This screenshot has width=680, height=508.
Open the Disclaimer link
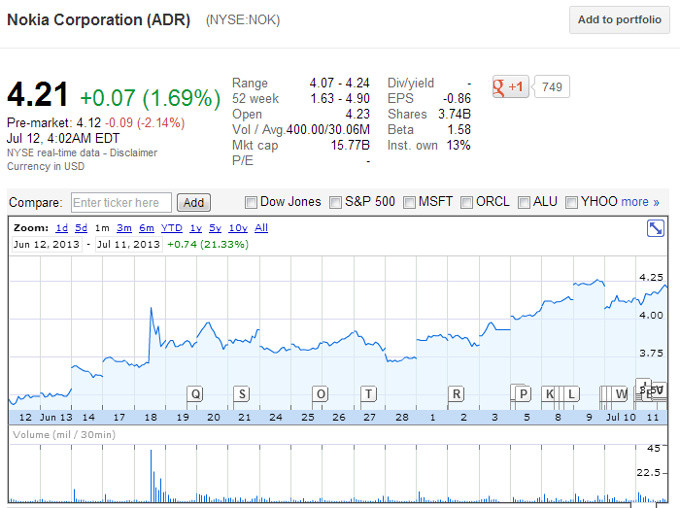[133, 153]
